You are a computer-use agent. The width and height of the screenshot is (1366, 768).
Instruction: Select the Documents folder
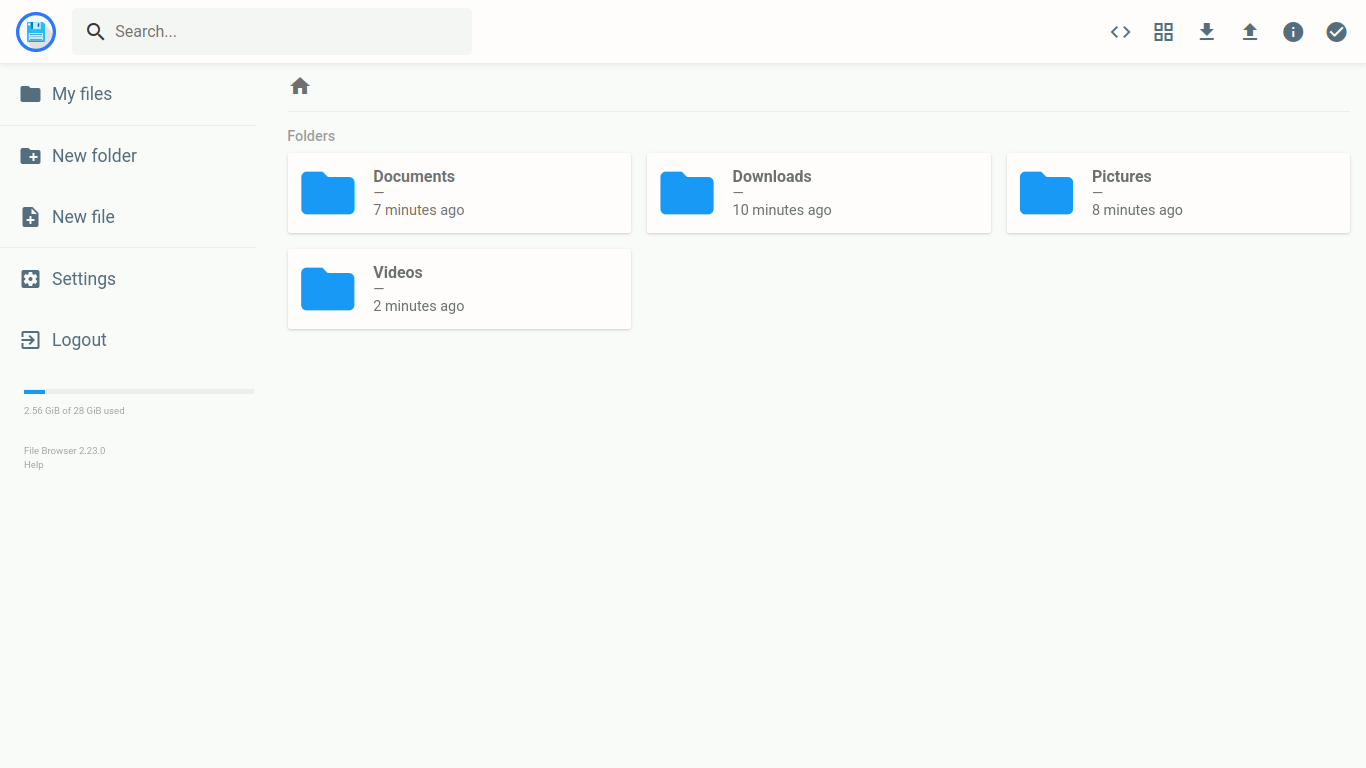(459, 193)
